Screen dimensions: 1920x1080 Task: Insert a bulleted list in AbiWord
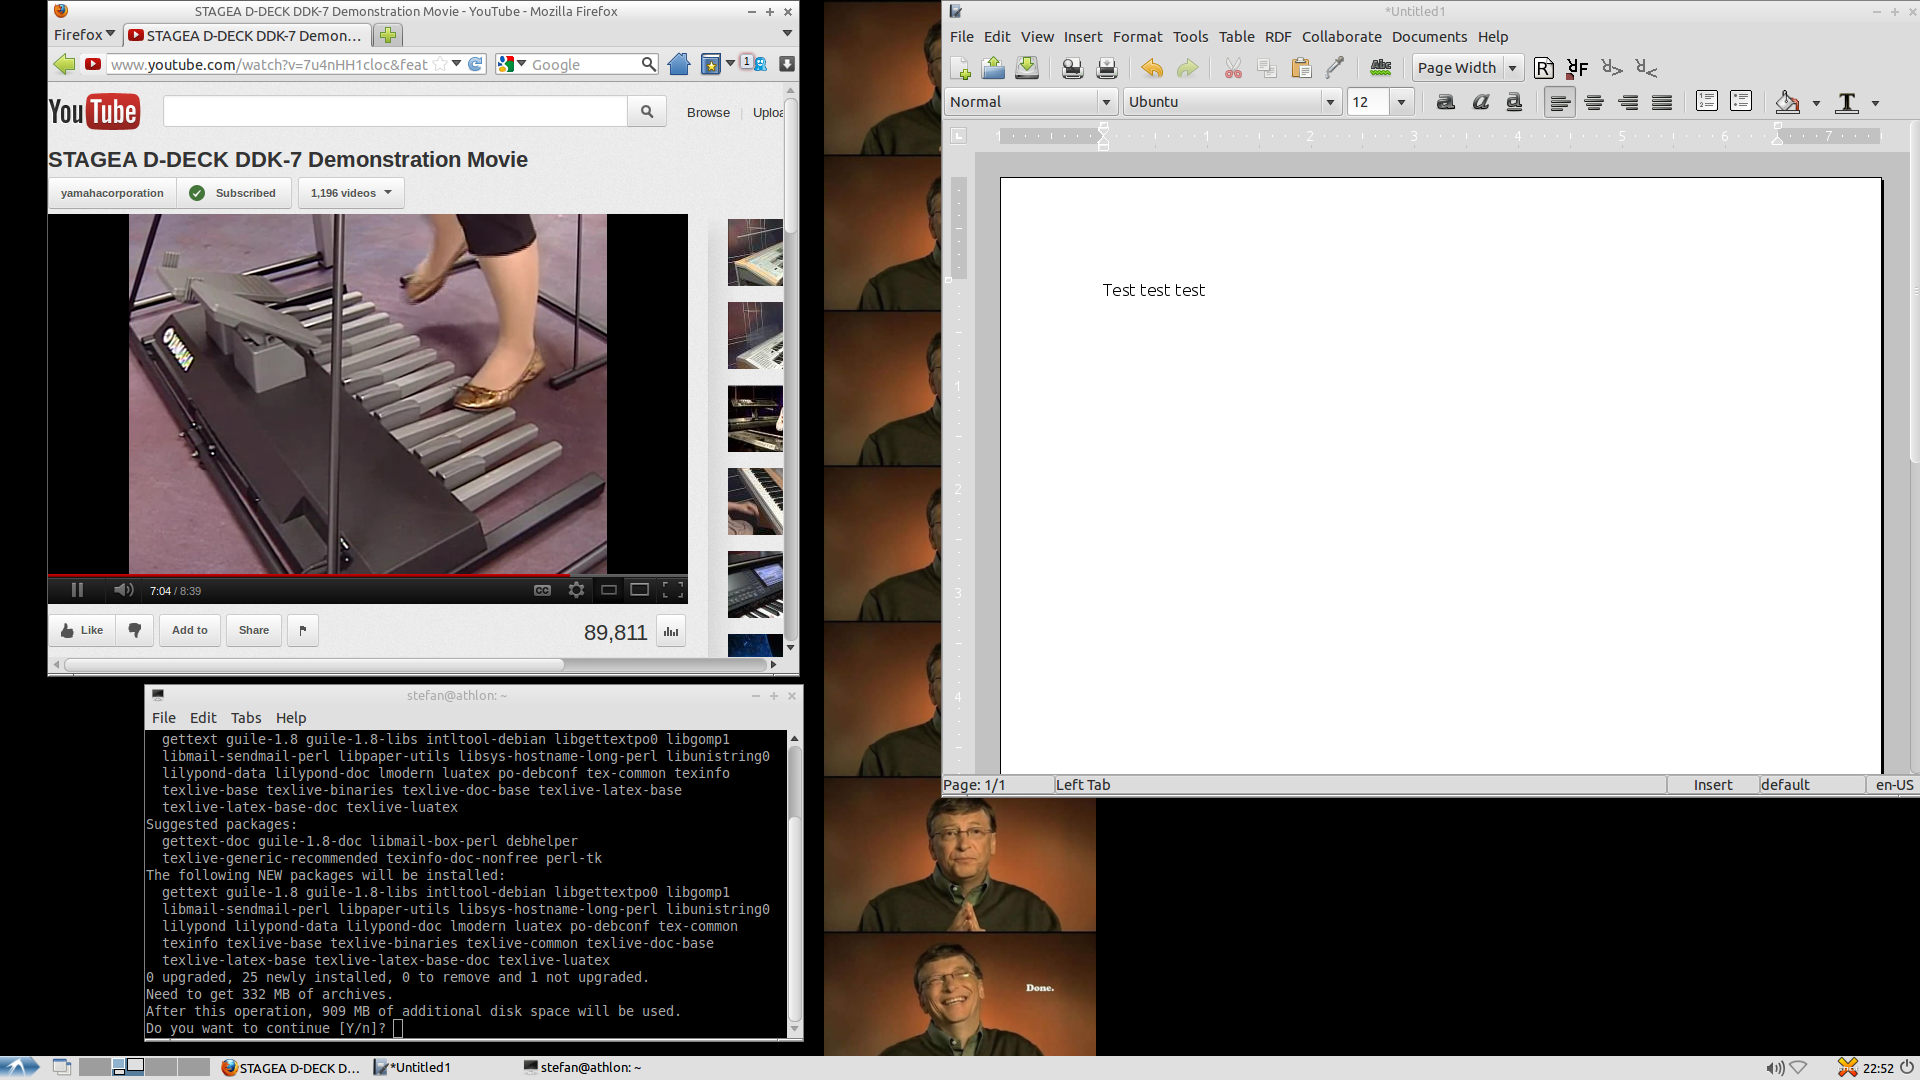tap(1741, 102)
